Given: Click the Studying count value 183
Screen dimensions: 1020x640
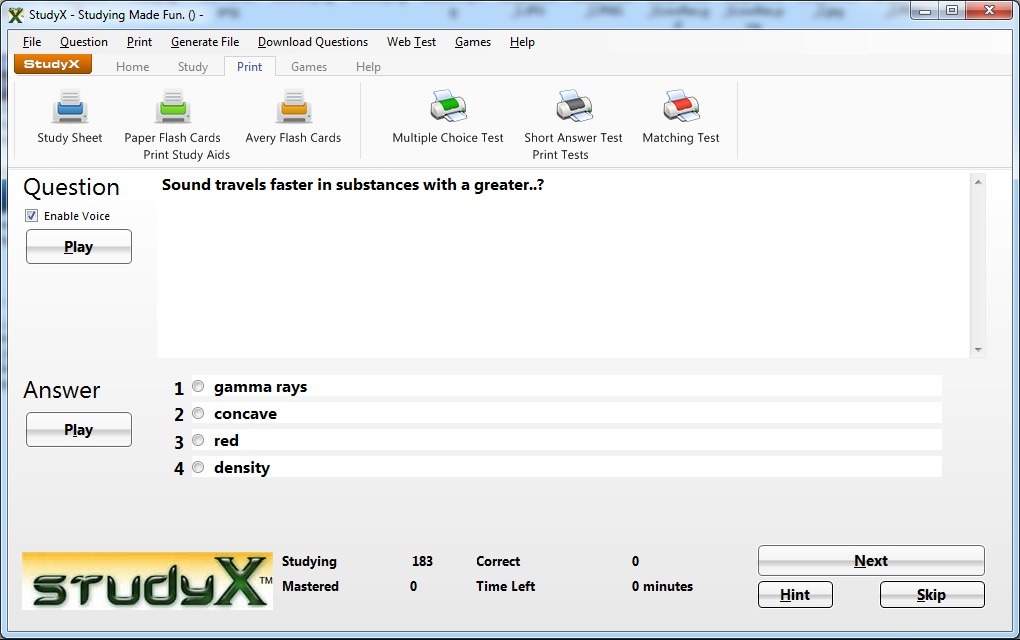Looking at the screenshot, I should 422,561.
